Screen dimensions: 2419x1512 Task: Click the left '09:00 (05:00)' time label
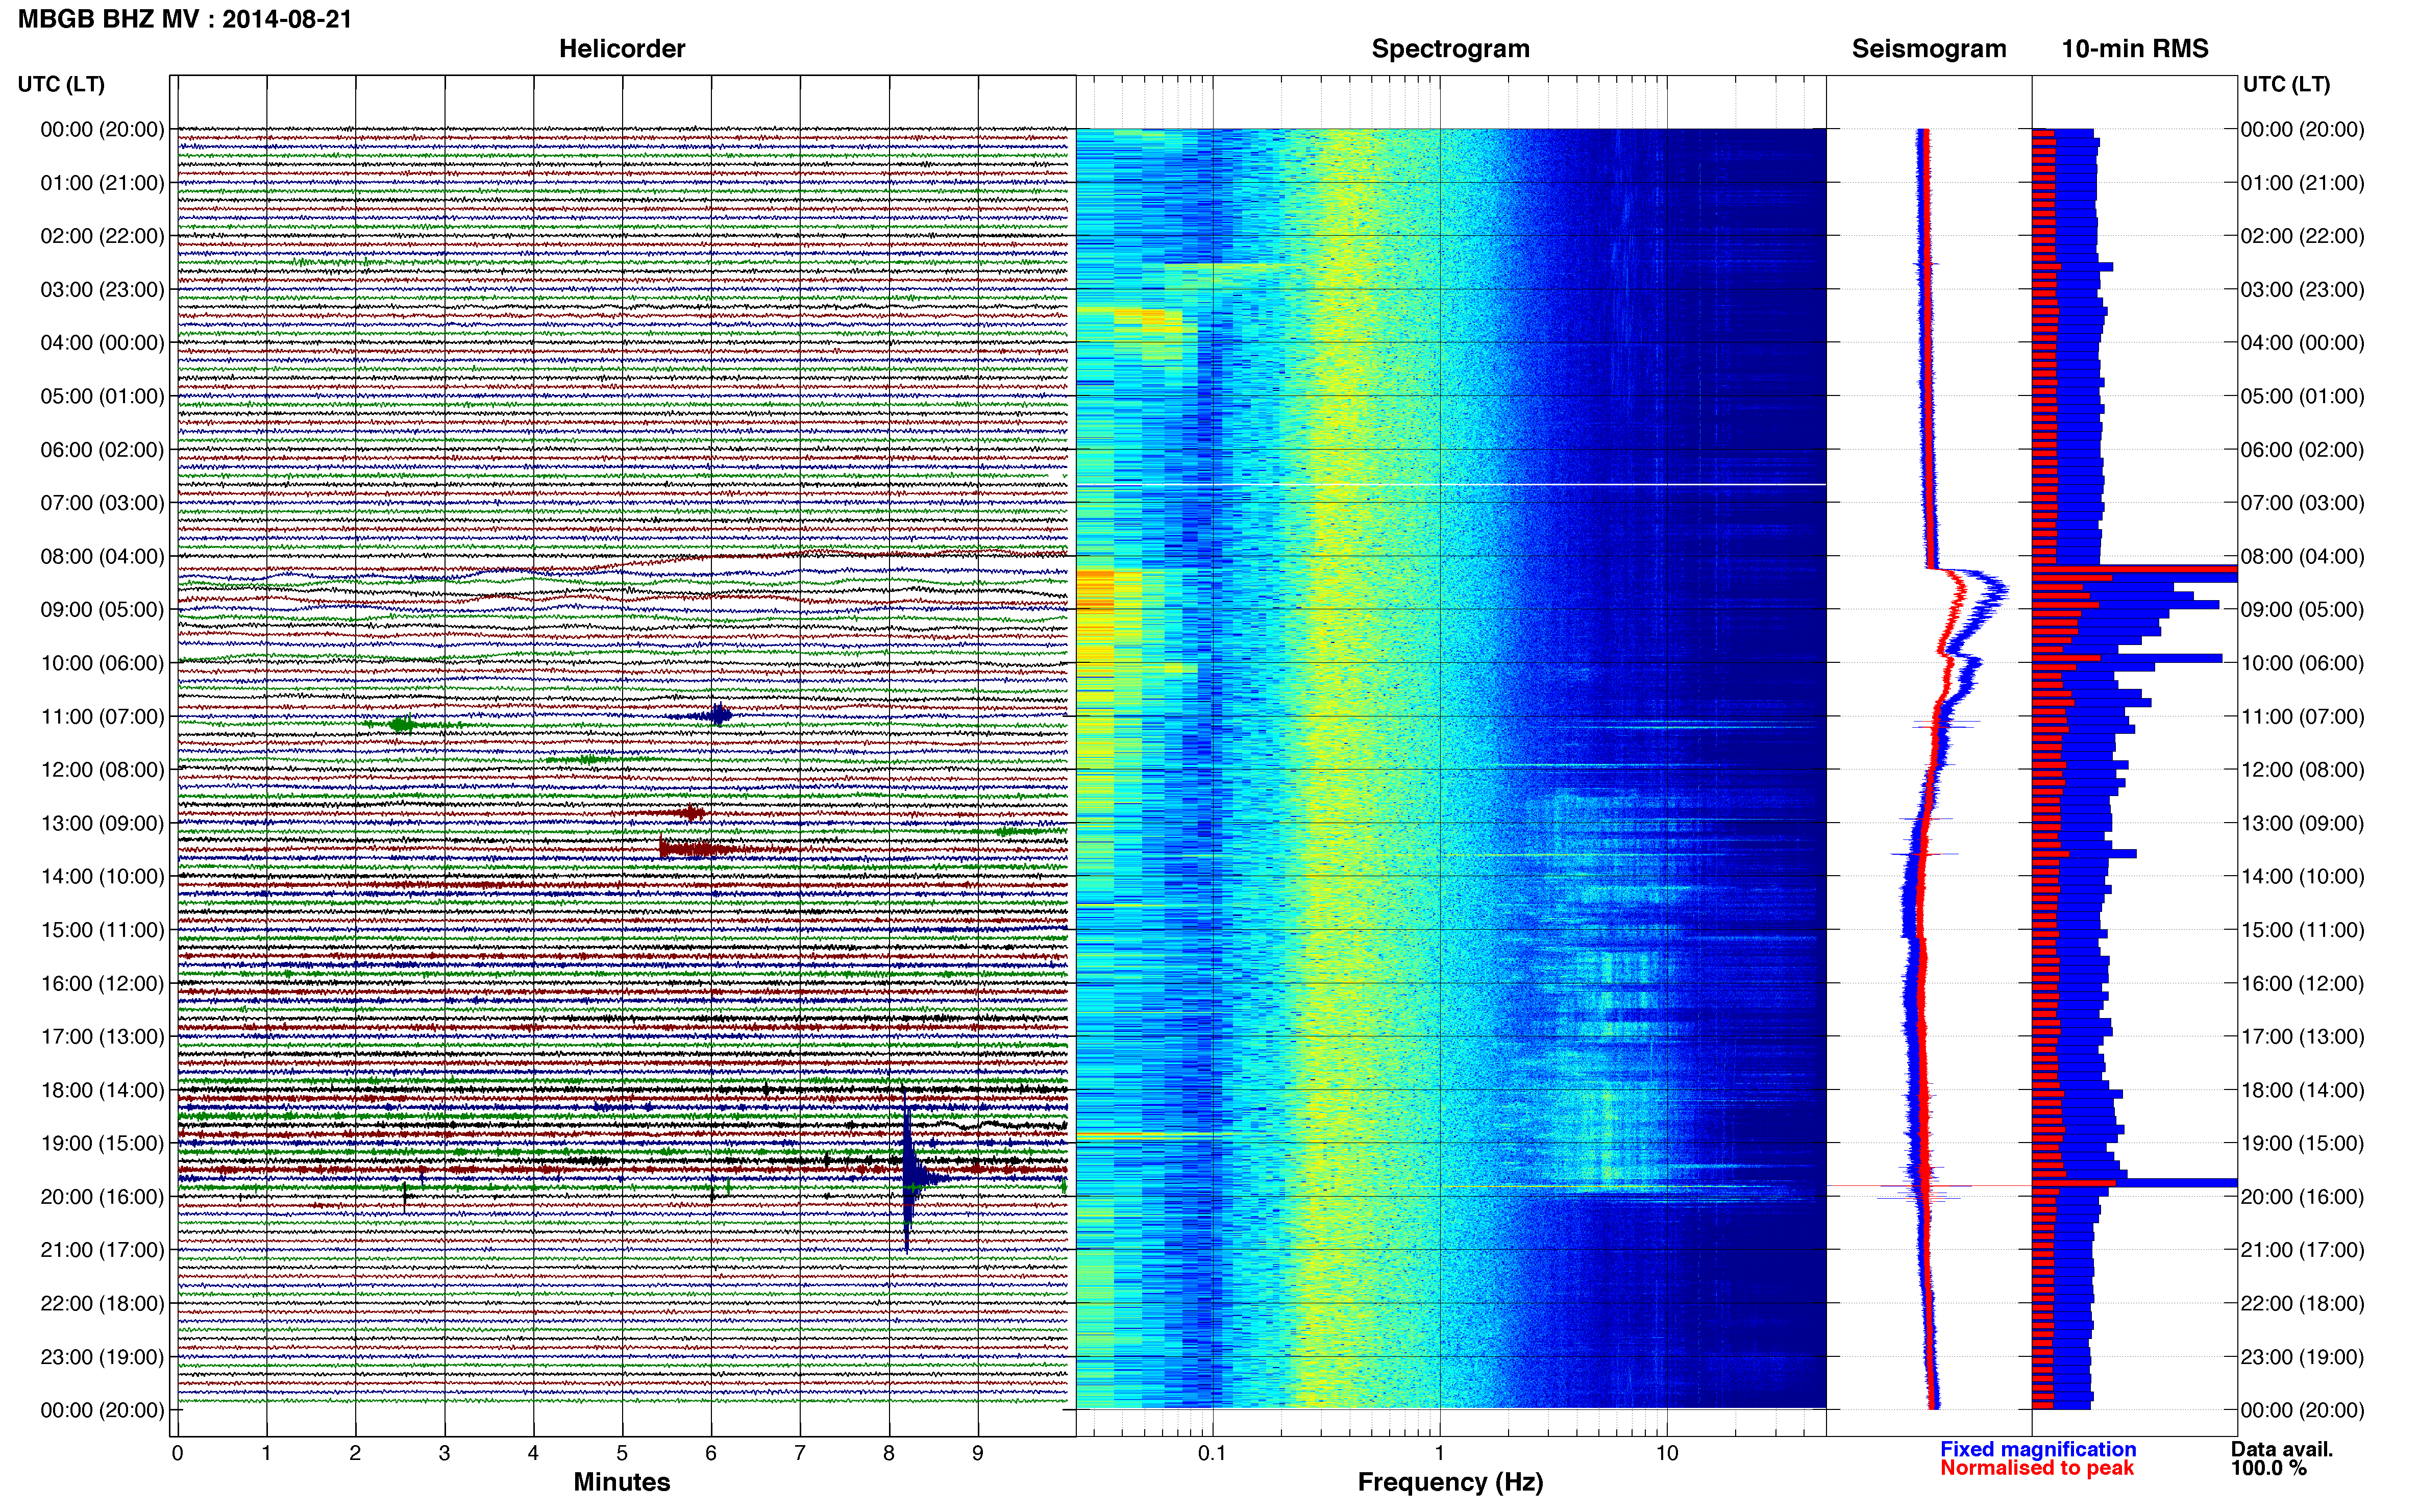point(102,610)
